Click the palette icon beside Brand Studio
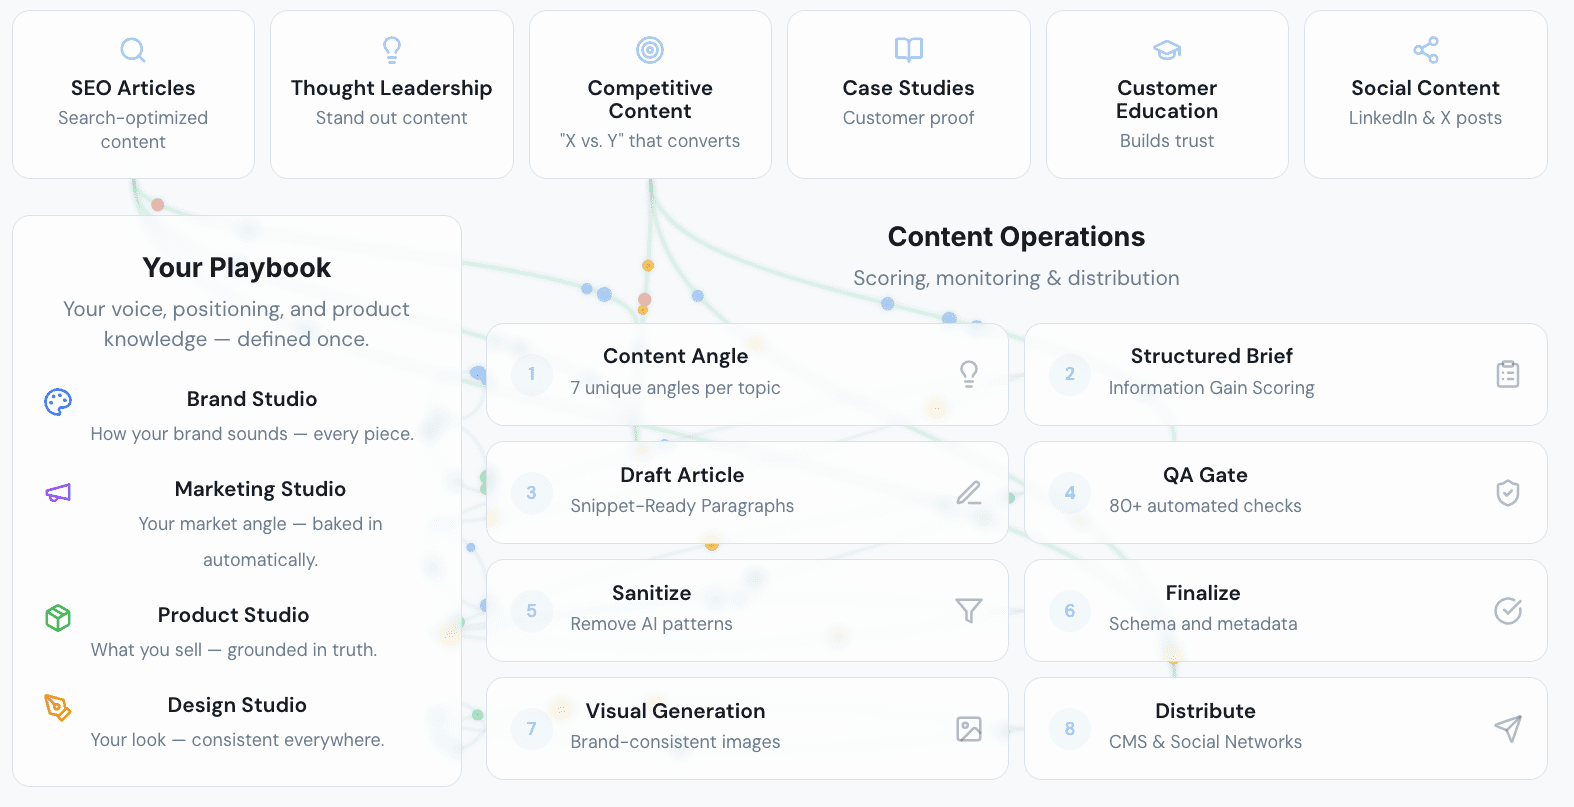The image size is (1574, 807). point(58,402)
